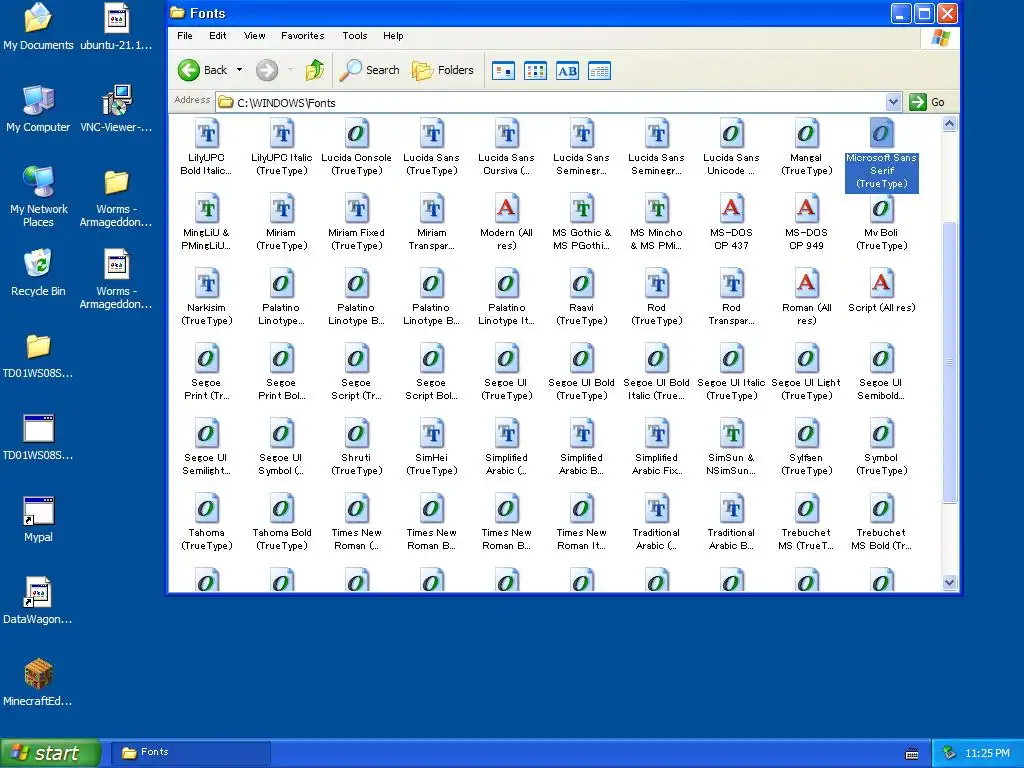The width and height of the screenshot is (1024, 768).
Task: Select the Modern (All res) font
Action: click(x=507, y=223)
